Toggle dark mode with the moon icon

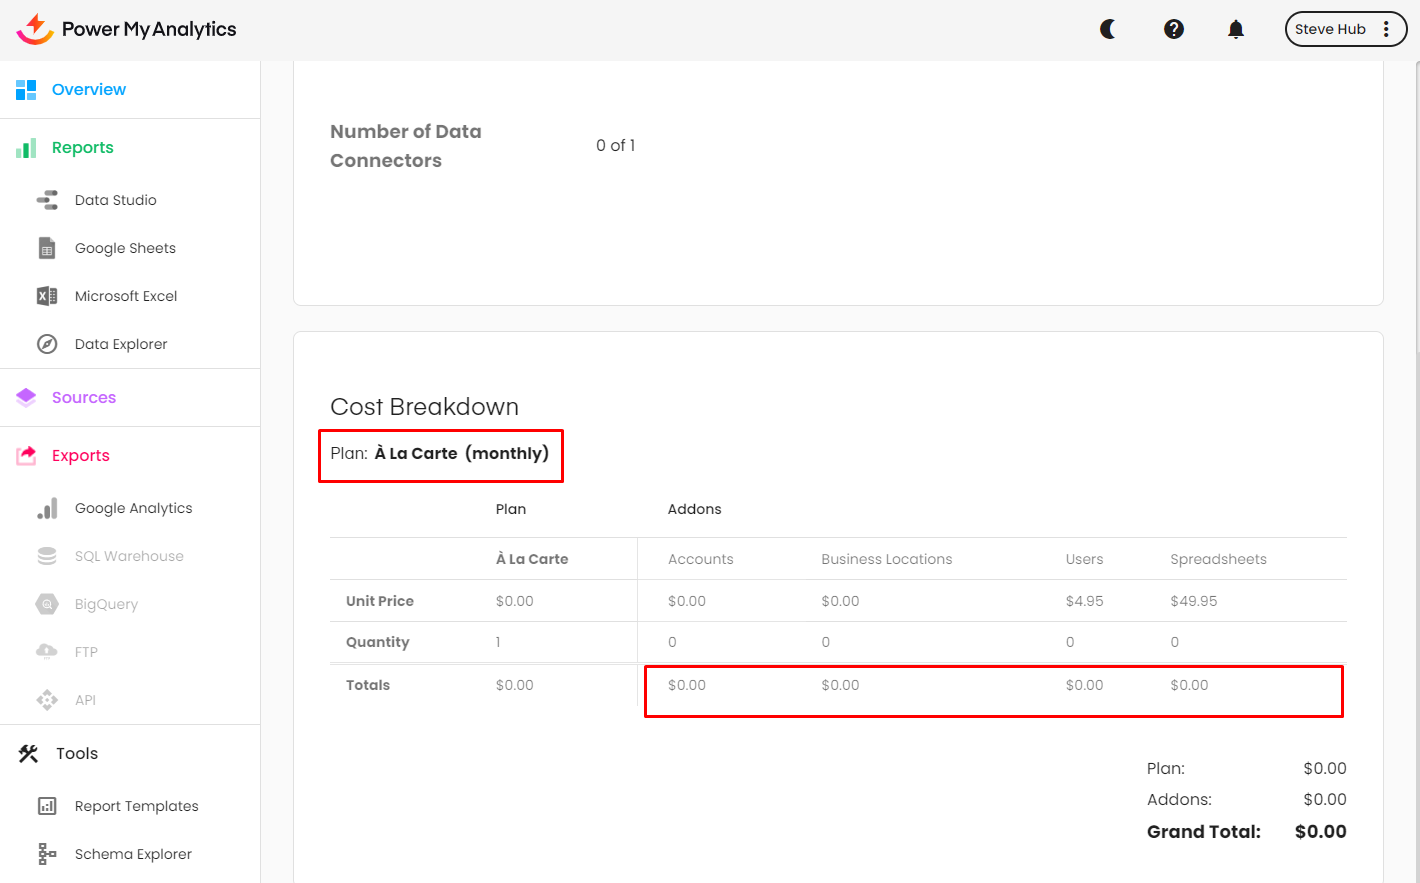point(1108,29)
